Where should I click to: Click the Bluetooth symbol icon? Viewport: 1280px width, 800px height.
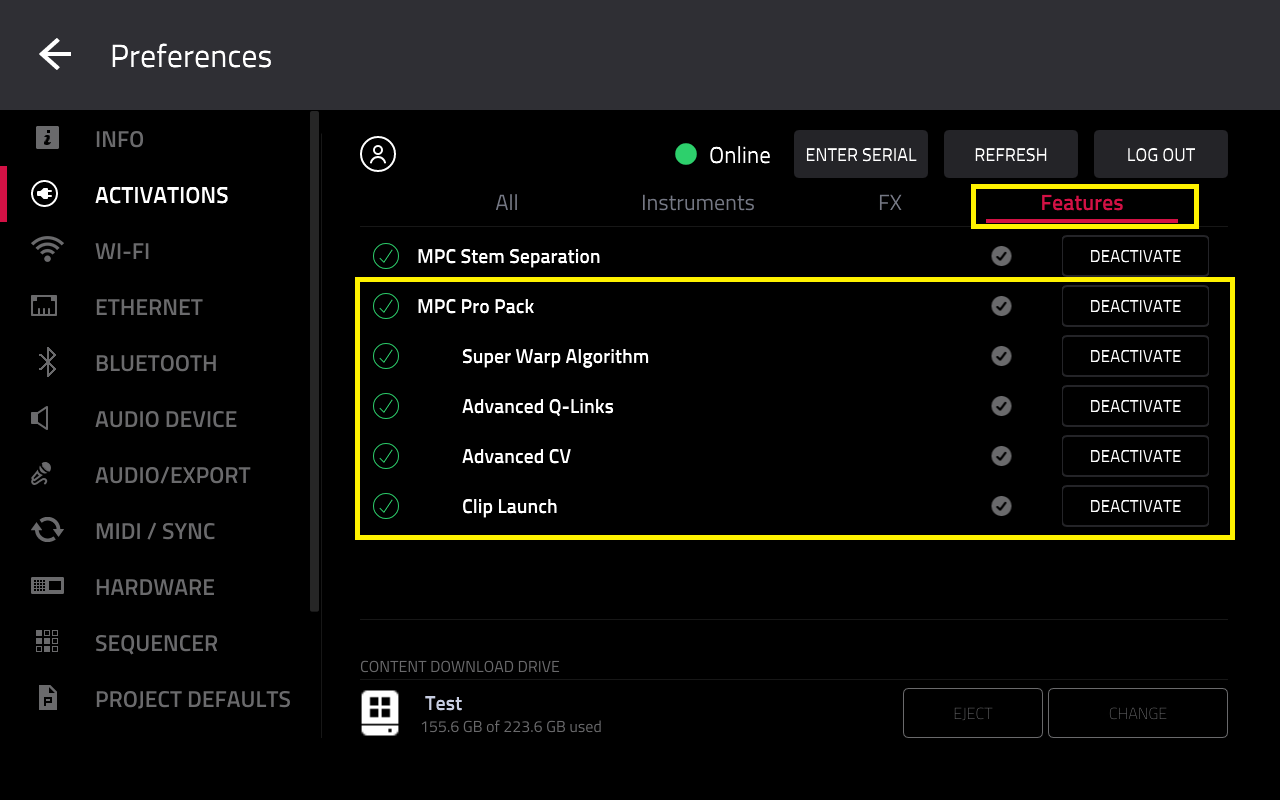point(47,362)
